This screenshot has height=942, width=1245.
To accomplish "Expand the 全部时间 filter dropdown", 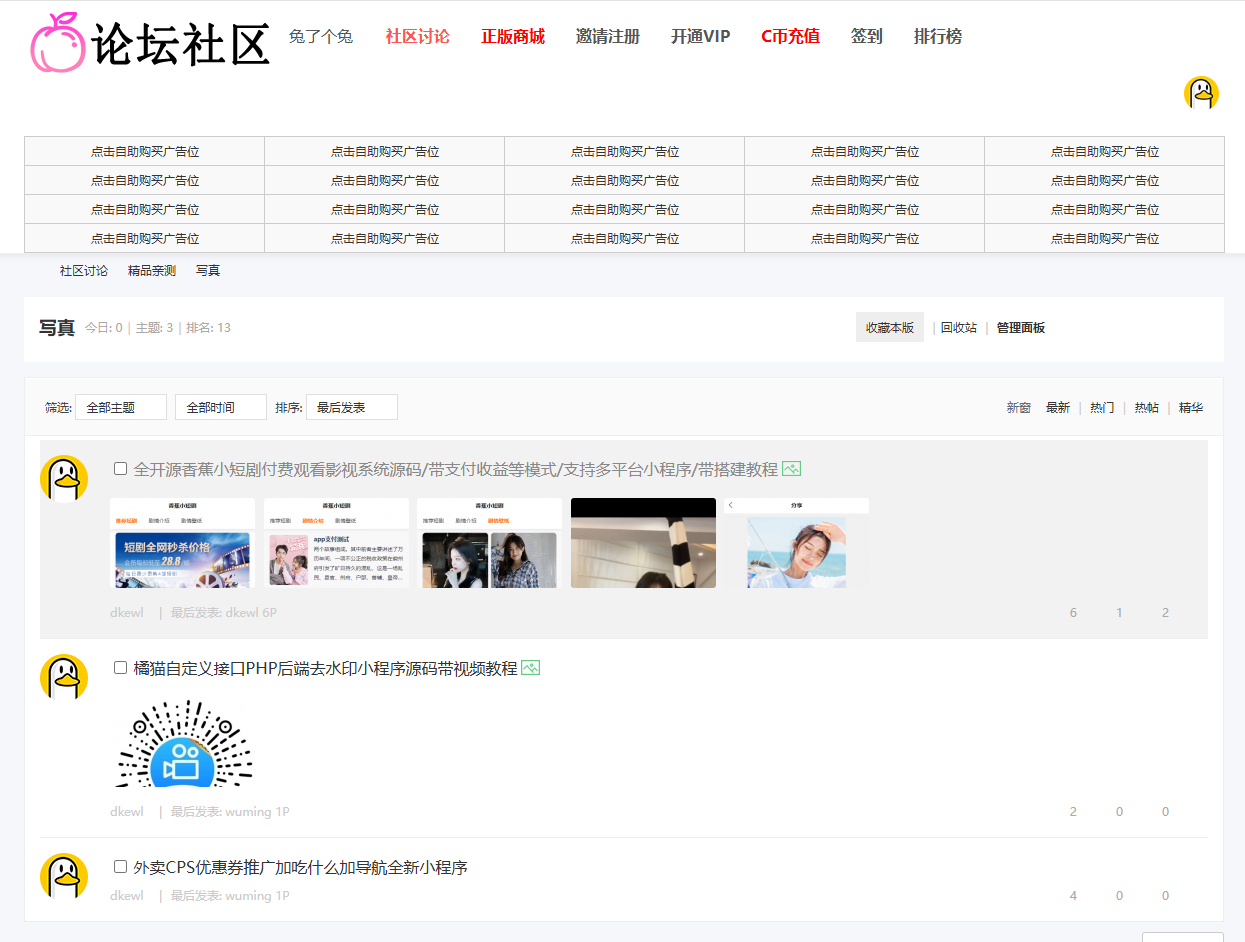I will click(220, 407).
